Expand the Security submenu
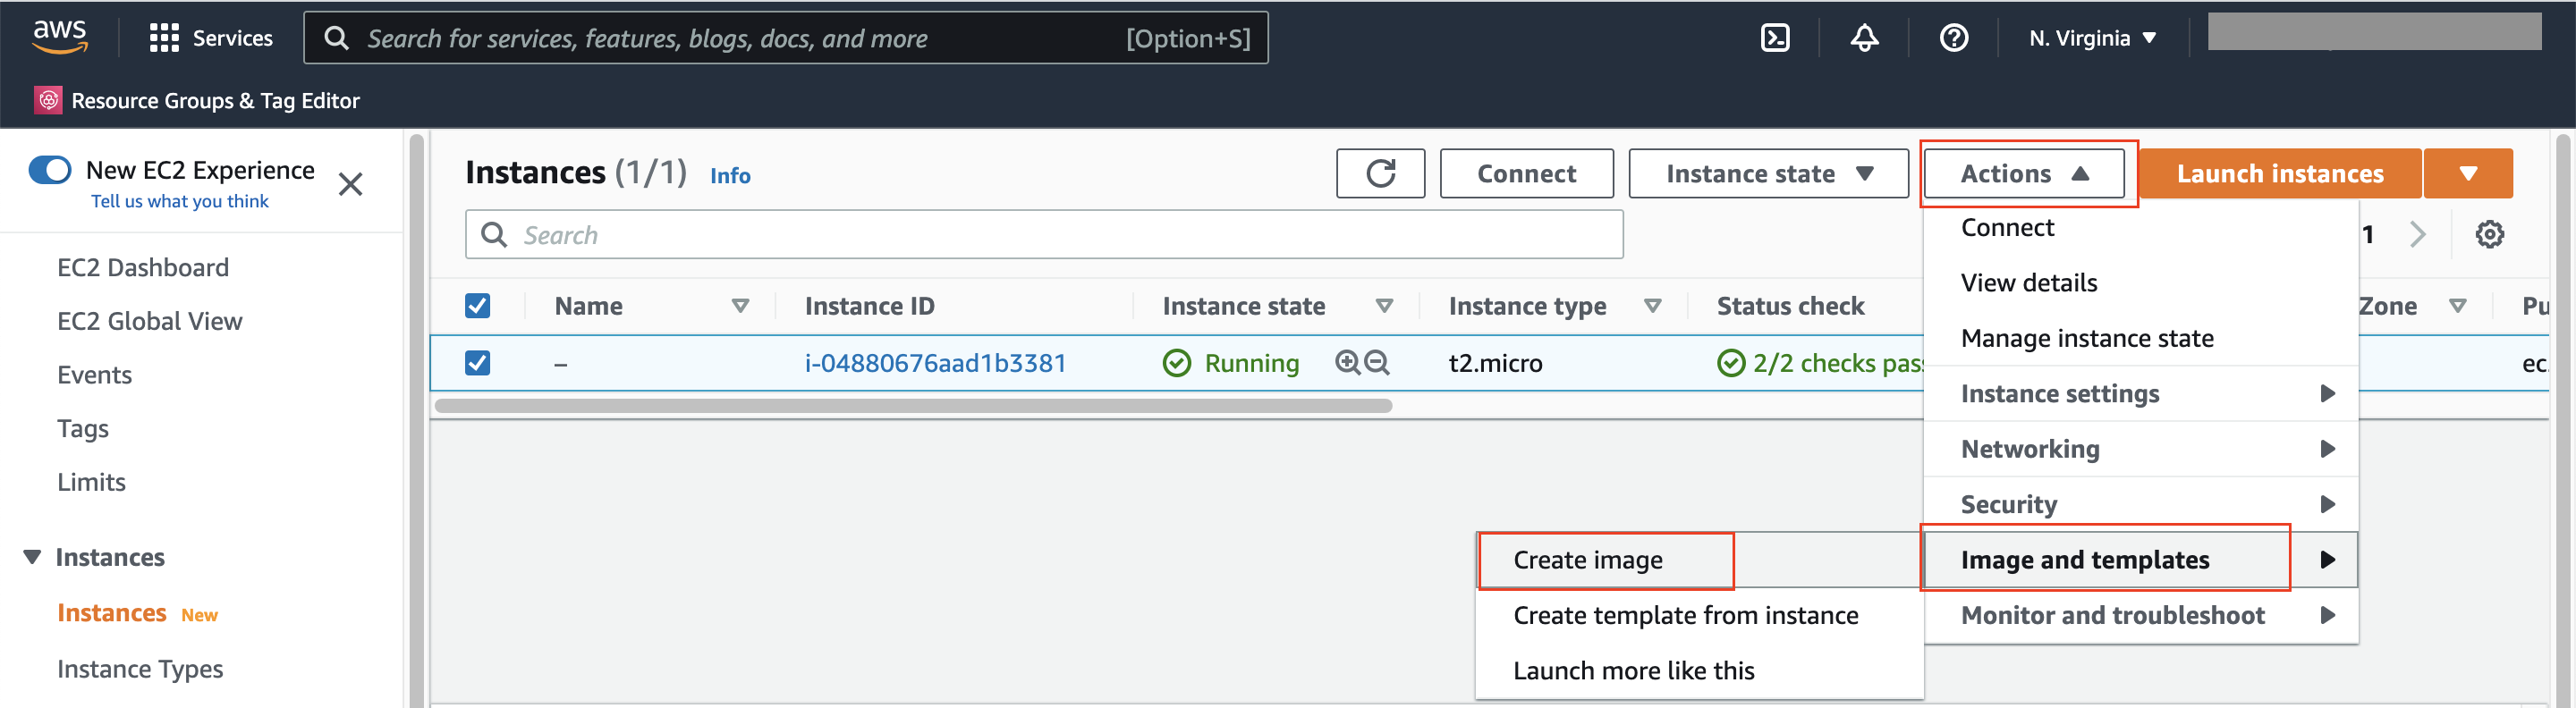The width and height of the screenshot is (2576, 708). pos(2140,504)
